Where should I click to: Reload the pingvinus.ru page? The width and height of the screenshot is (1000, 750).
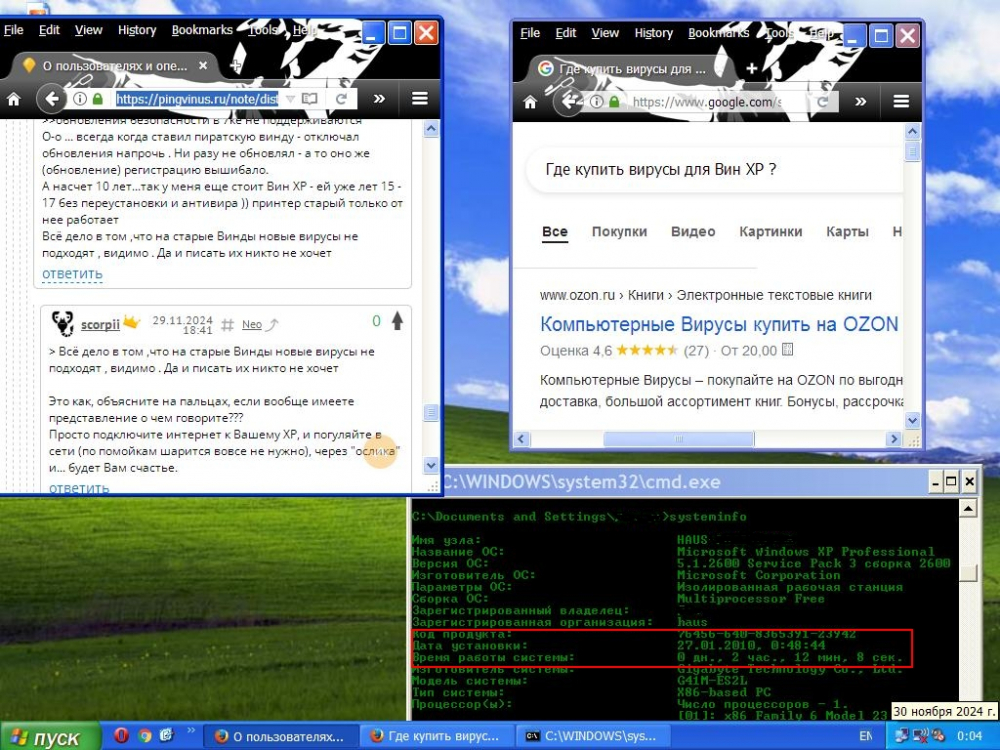(341, 99)
